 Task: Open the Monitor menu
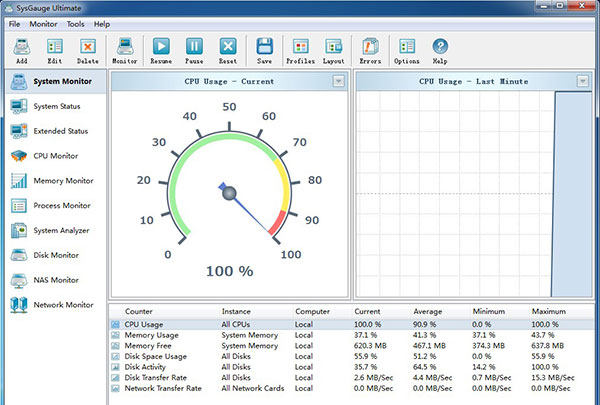point(43,23)
